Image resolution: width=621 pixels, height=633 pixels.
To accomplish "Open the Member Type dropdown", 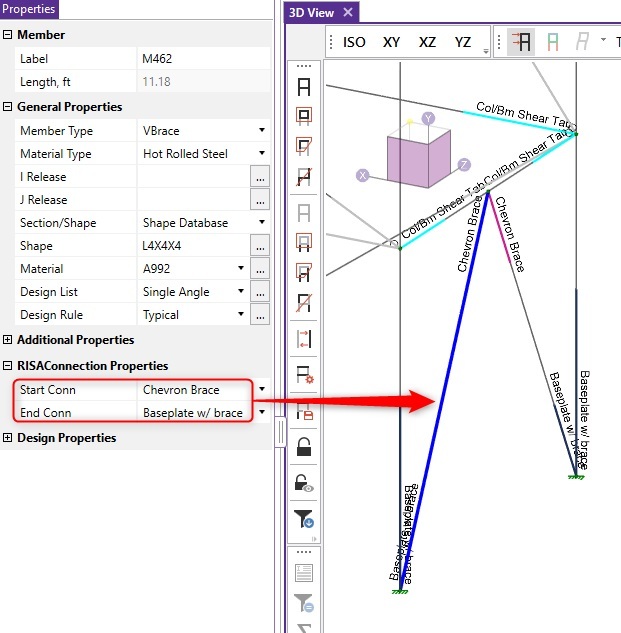I will (261, 131).
